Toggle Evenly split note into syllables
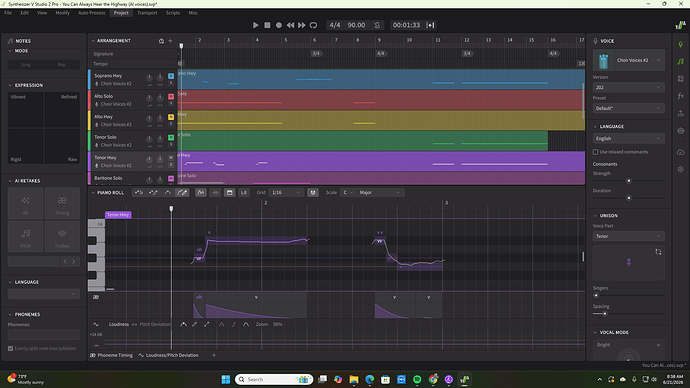The image size is (690, 388). (11, 348)
